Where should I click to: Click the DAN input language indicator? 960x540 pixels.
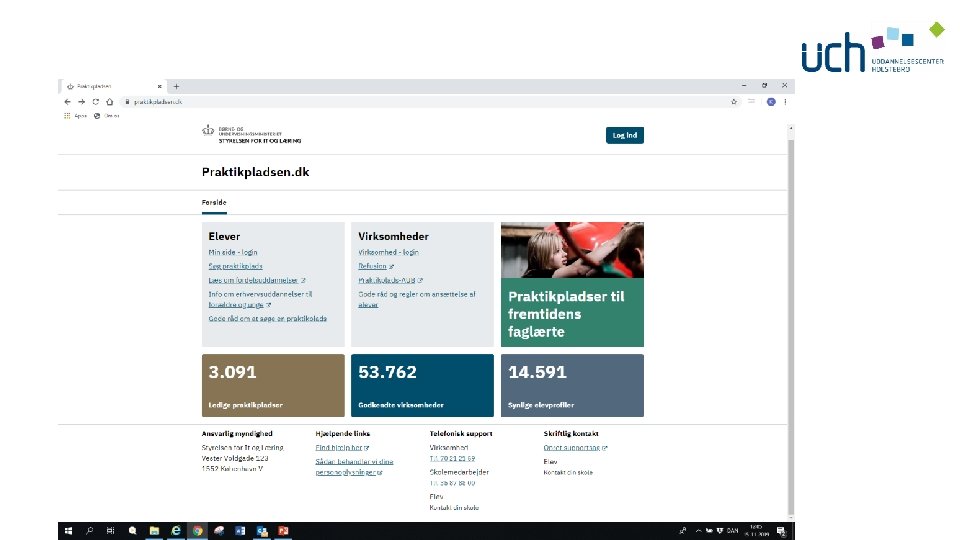(x=732, y=531)
